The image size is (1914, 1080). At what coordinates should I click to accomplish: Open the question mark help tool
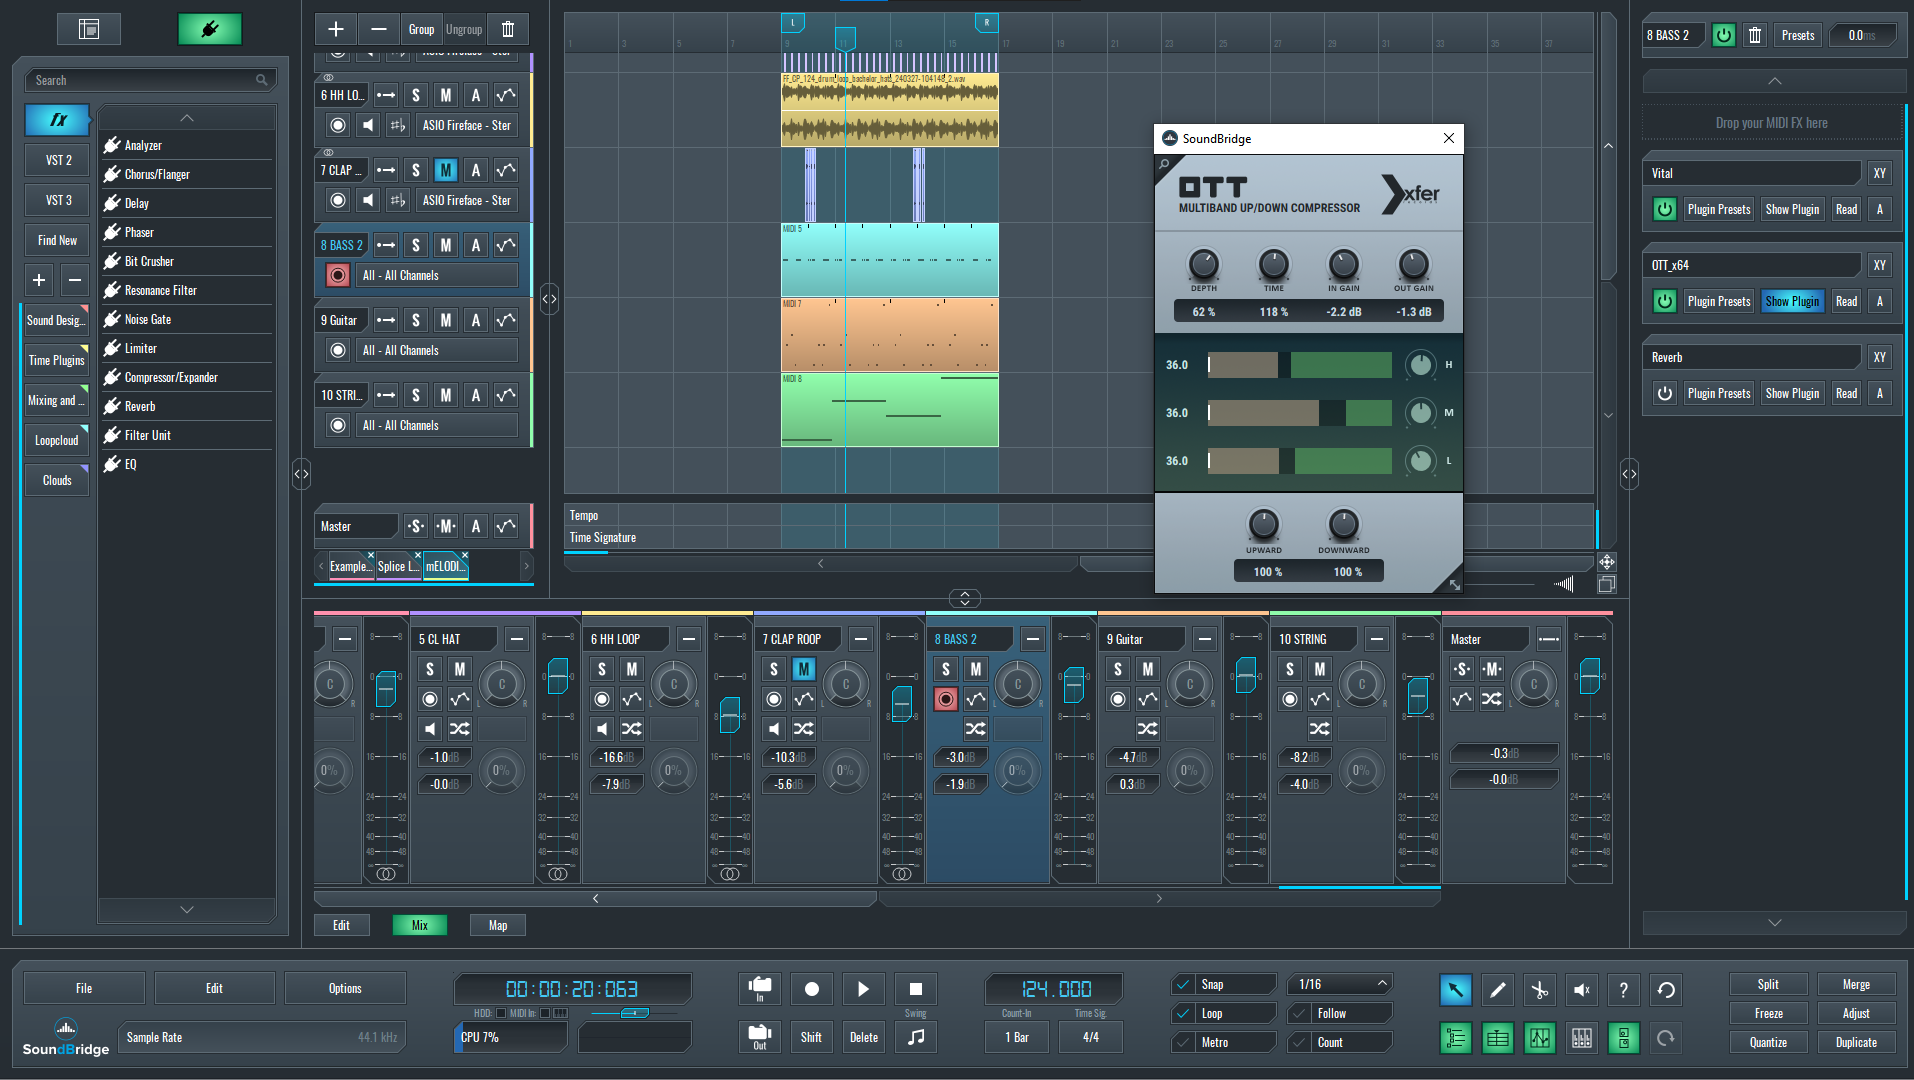(1623, 990)
